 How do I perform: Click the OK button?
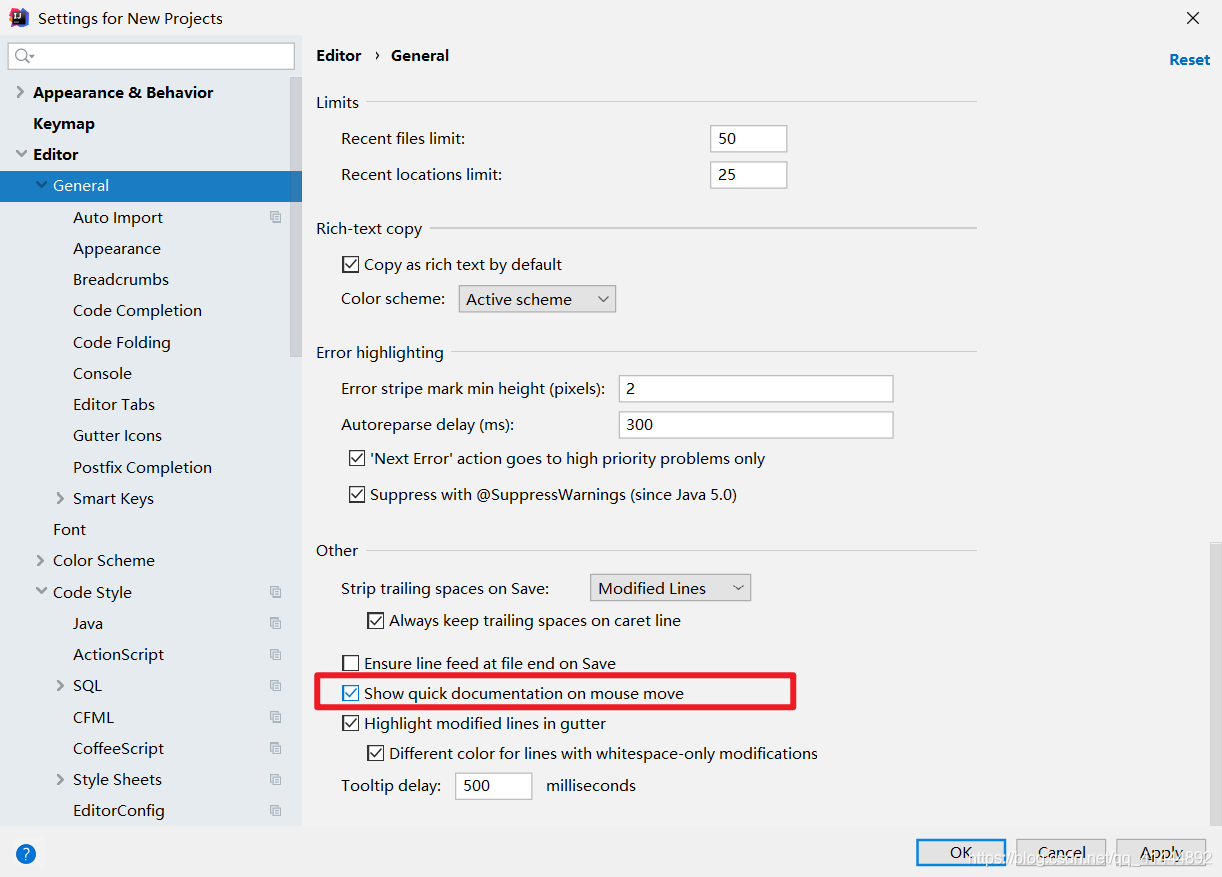(x=961, y=852)
